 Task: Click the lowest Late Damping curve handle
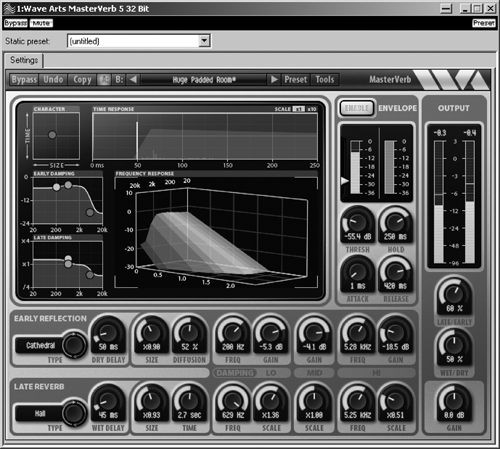click(x=90, y=275)
